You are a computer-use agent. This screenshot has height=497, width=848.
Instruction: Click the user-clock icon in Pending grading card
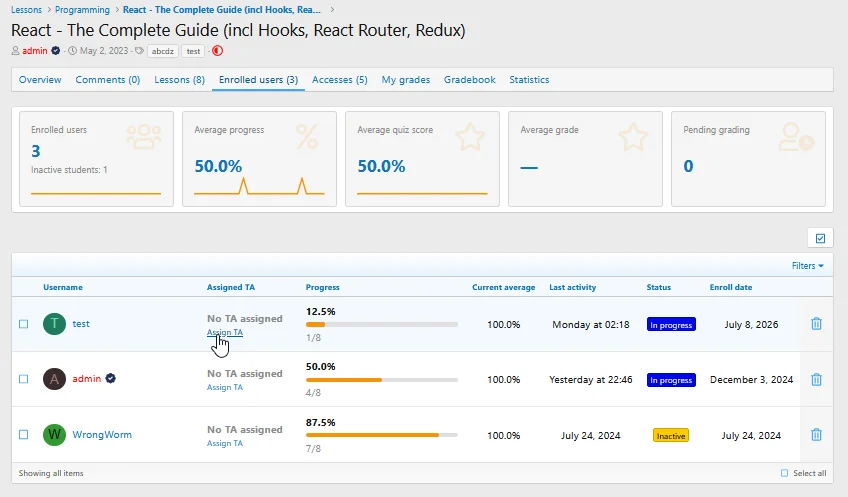[x=796, y=137]
